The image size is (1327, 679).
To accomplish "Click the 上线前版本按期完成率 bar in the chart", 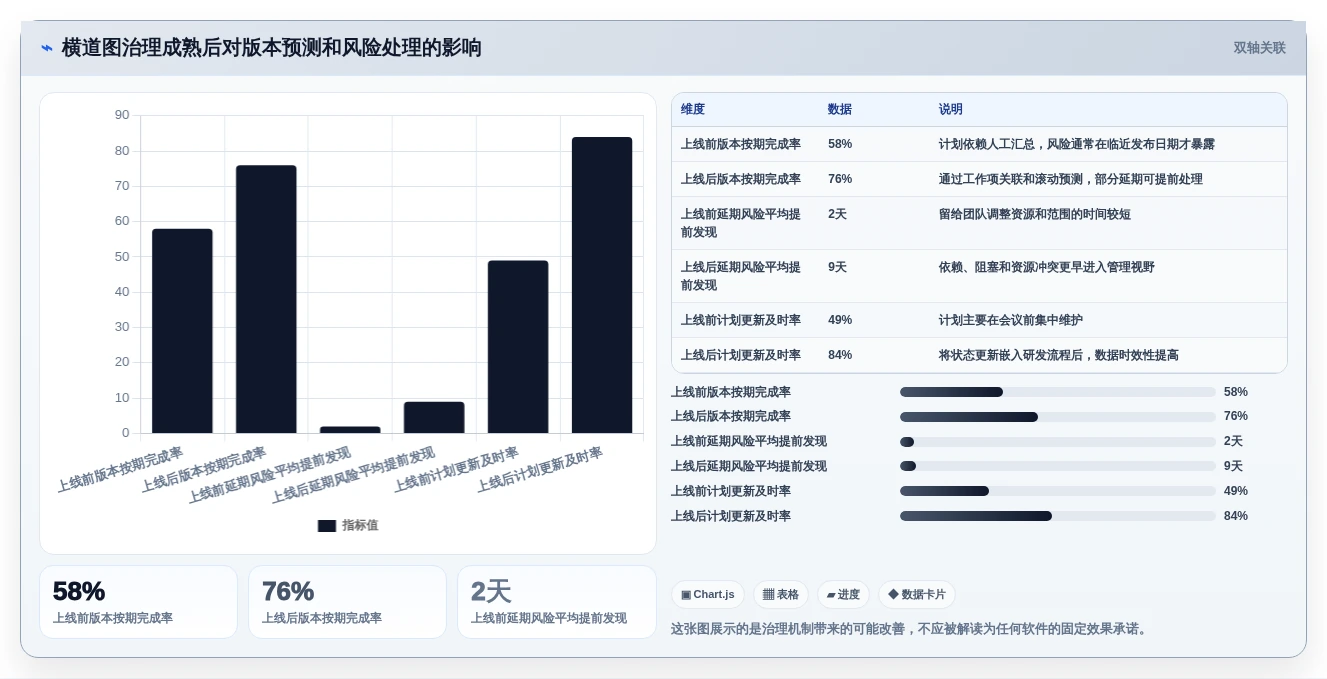I will pos(182,331).
